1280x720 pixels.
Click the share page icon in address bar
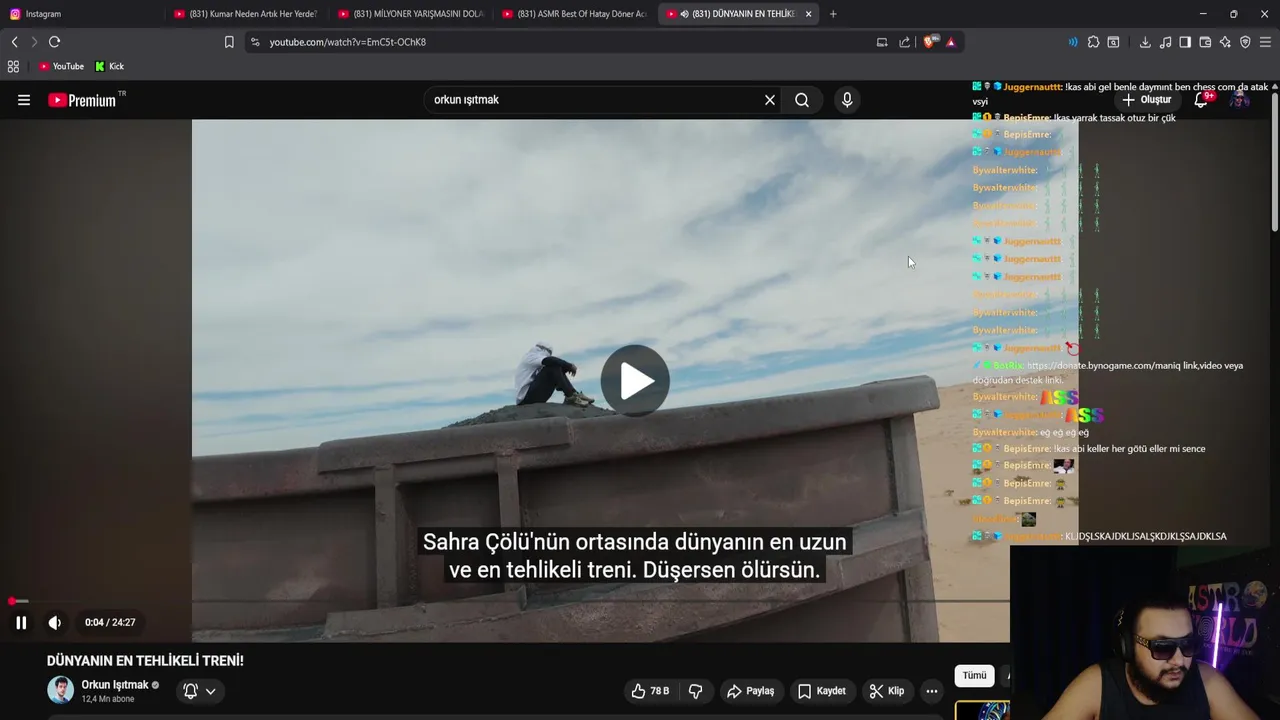(x=905, y=42)
